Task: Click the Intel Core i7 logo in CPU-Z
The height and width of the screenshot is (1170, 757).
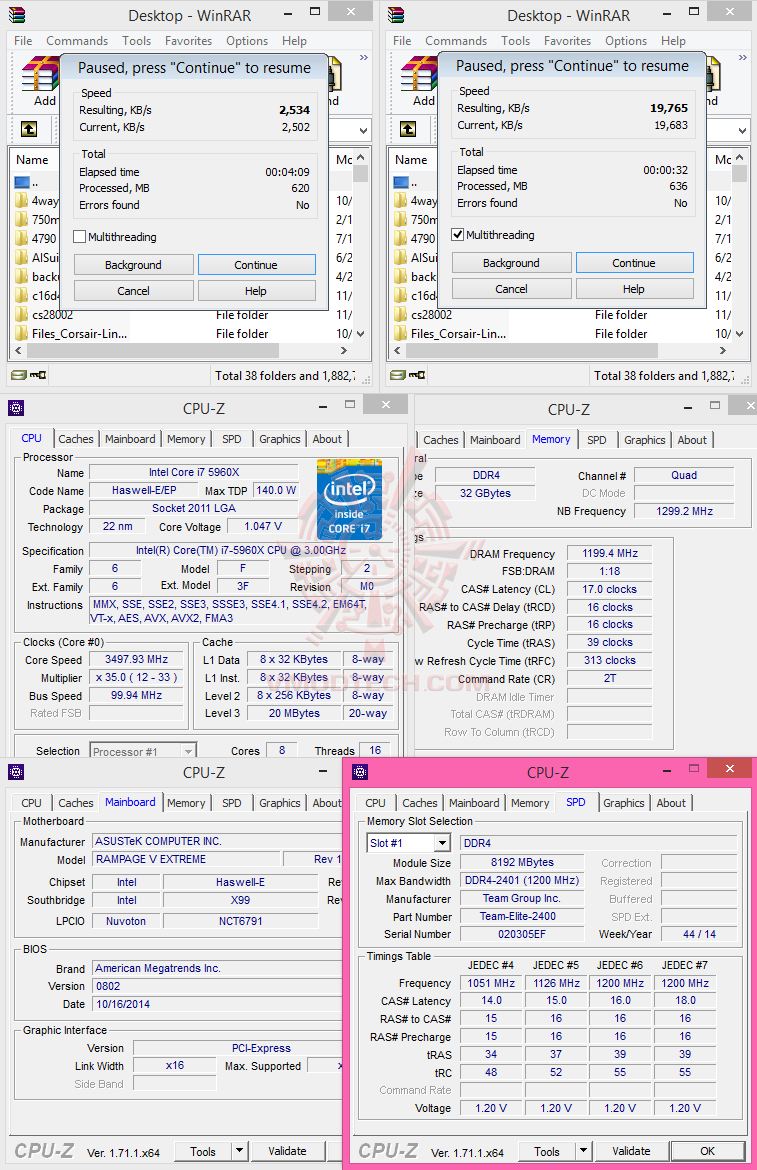Action: point(349,500)
